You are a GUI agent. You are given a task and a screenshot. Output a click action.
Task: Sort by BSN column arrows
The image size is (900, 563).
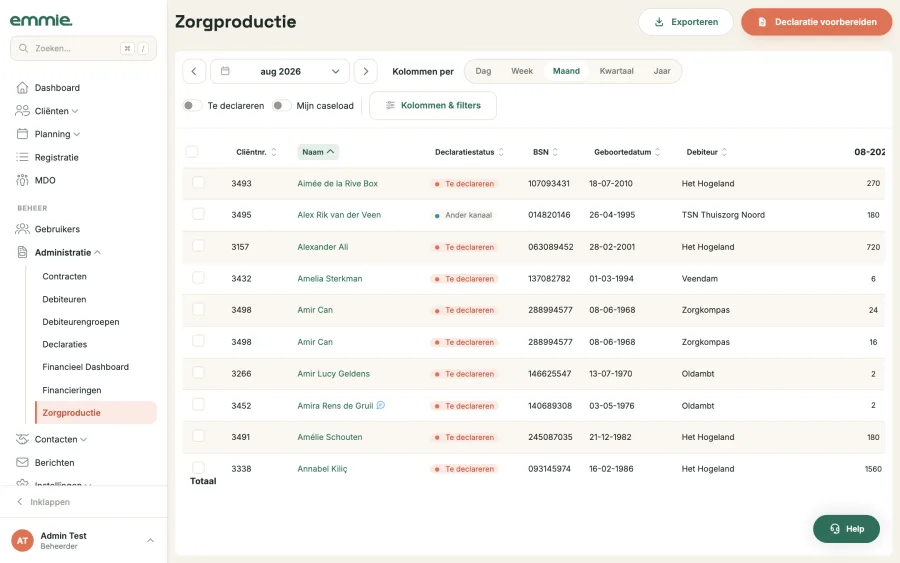click(555, 152)
